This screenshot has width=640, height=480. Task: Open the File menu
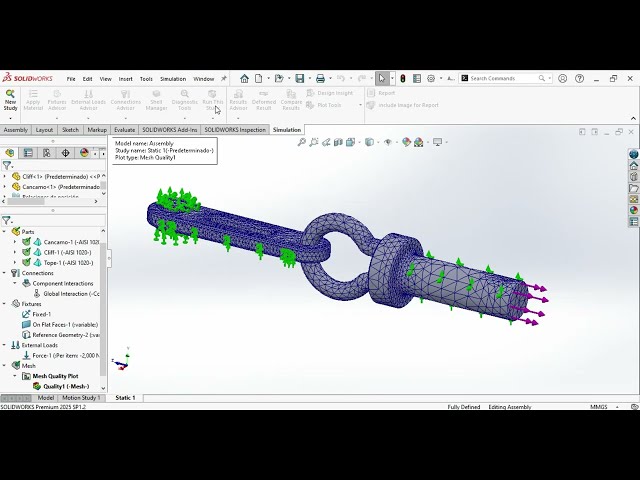click(71, 79)
